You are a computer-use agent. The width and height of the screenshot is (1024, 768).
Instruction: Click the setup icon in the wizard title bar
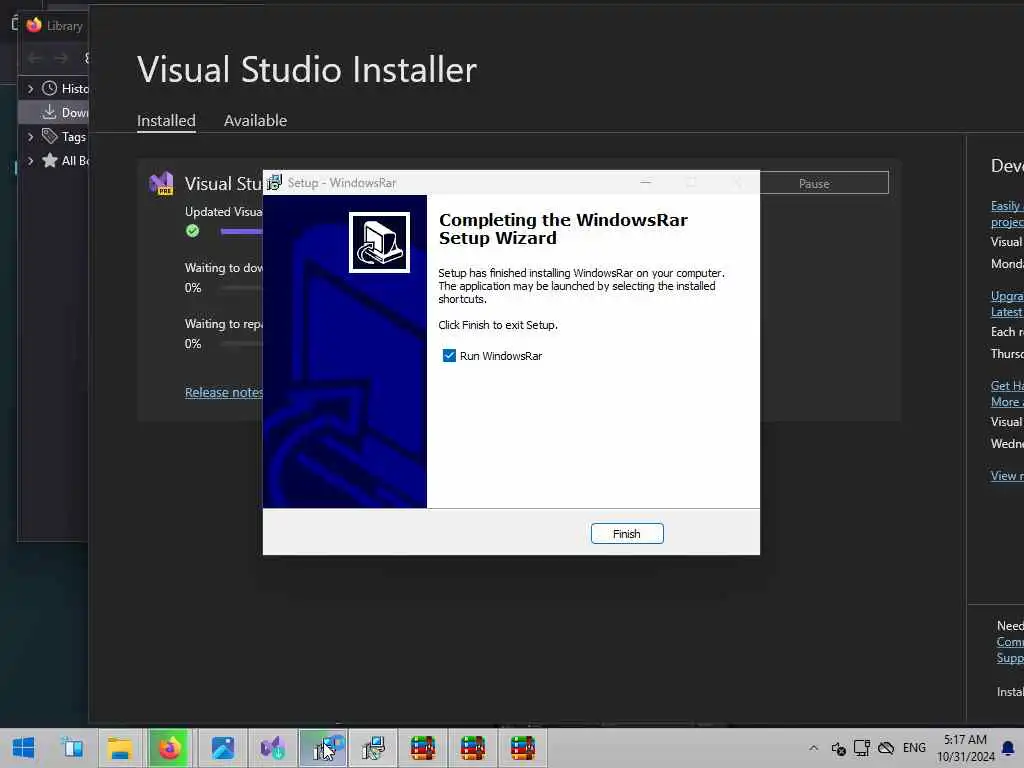(274, 183)
